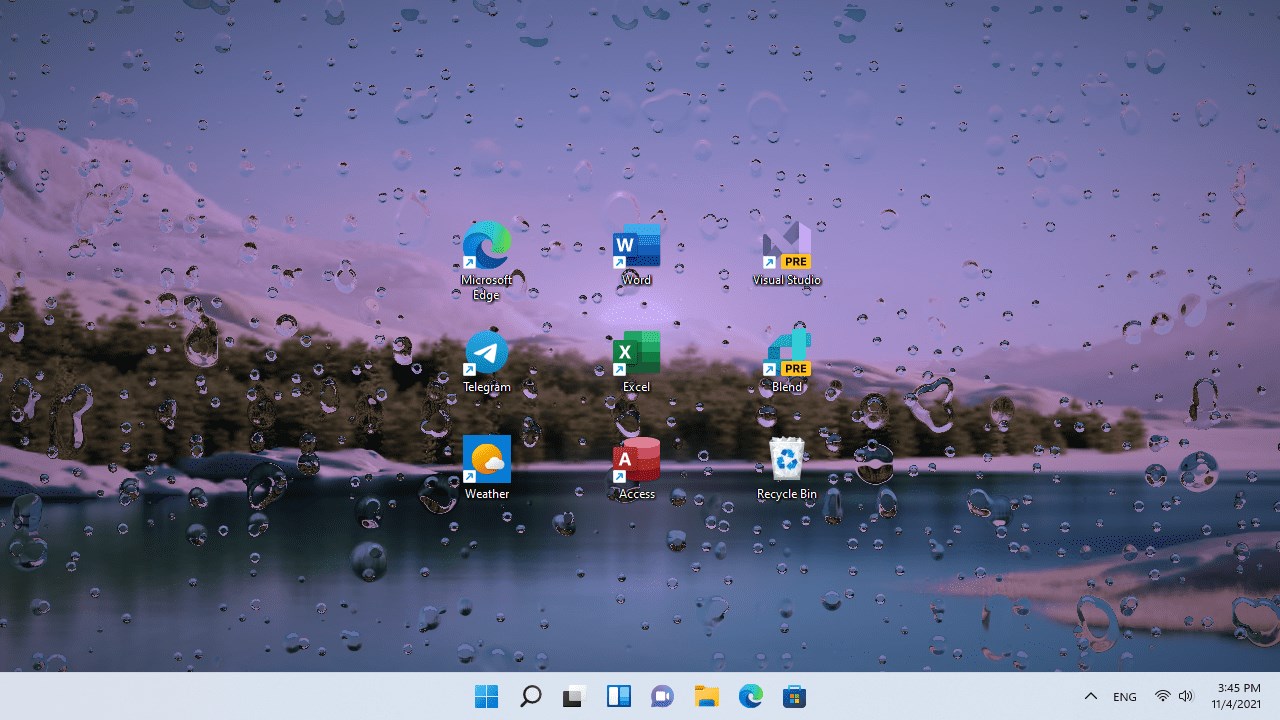This screenshot has height=720, width=1280.
Task: Select the Excel desktop shortcut
Action: click(636, 361)
